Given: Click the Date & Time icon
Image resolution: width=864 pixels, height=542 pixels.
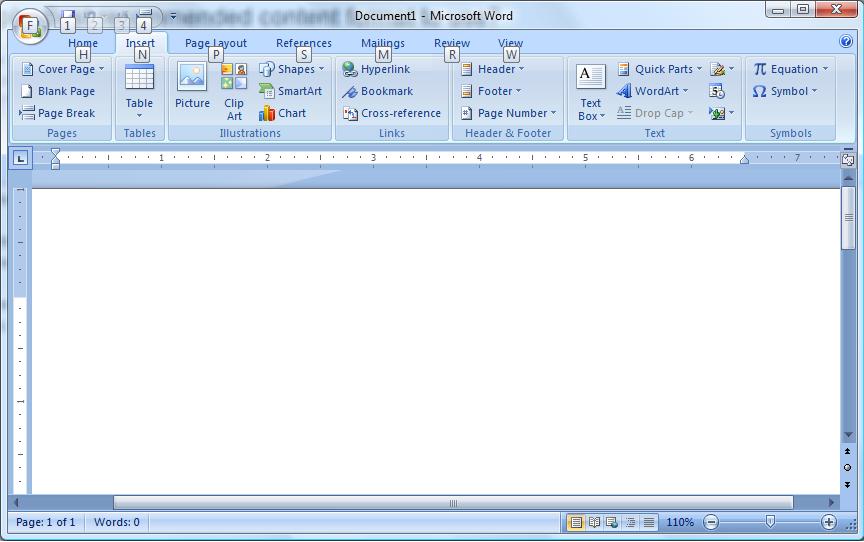Looking at the screenshot, I should pyautogui.click(x=716, y=91).
